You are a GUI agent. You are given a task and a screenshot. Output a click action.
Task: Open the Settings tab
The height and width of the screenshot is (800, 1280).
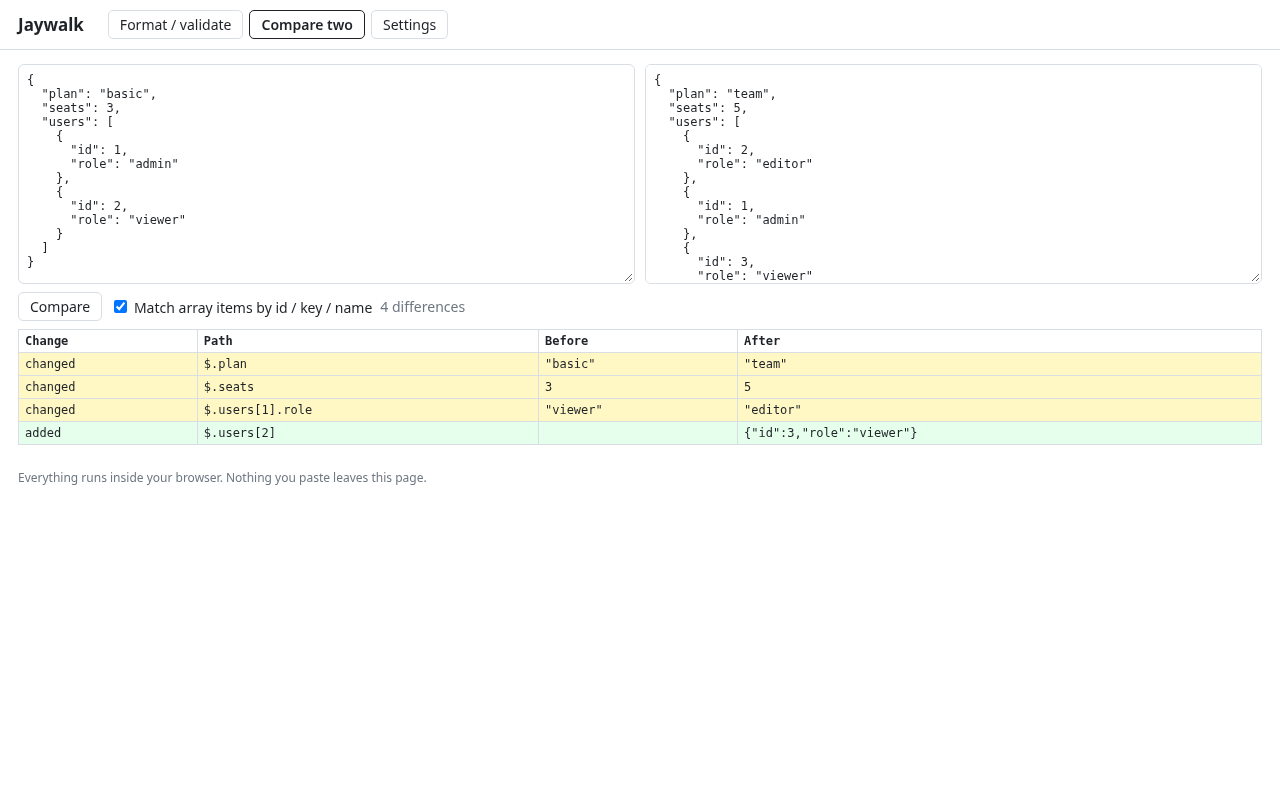(409, 25)
